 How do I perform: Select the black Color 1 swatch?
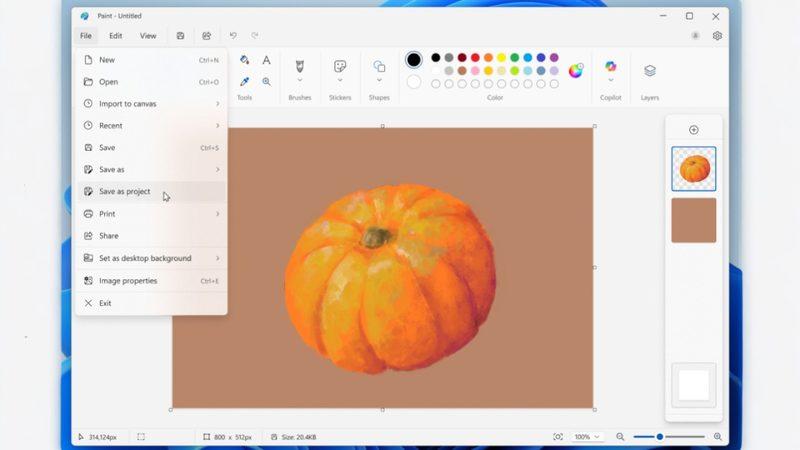coord(414,60)
